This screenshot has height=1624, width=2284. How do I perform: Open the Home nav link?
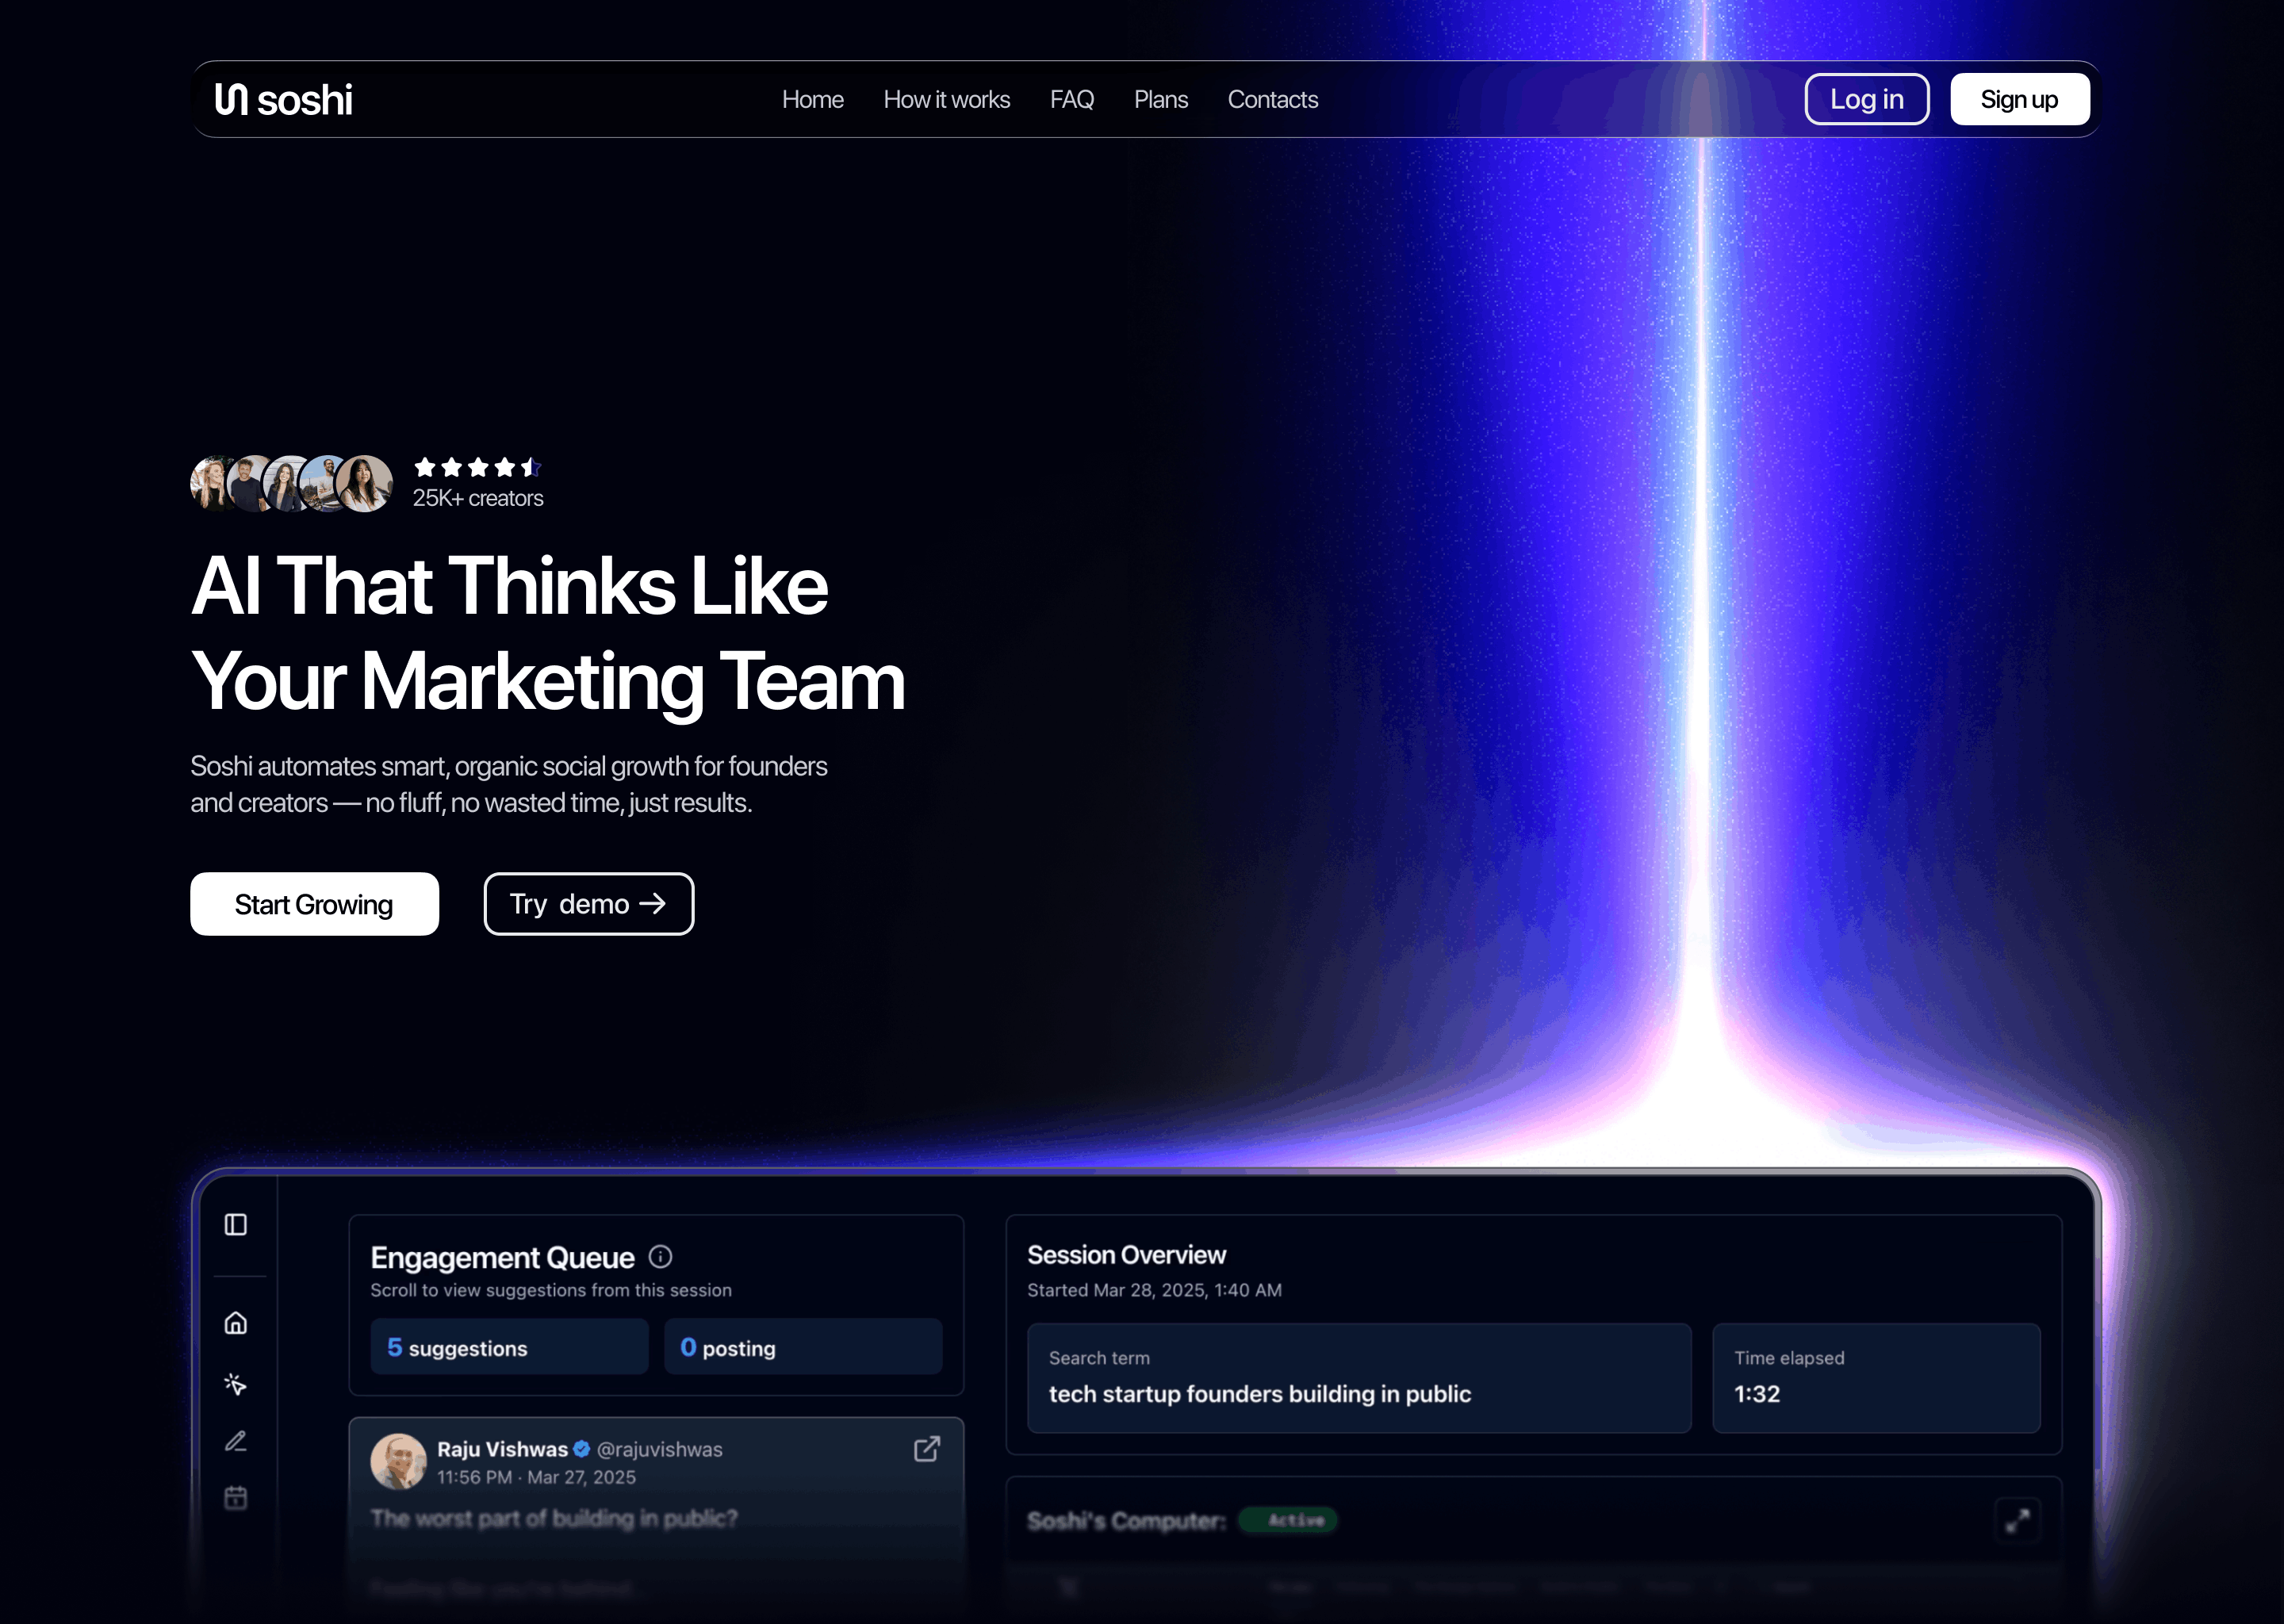(812, 100)
